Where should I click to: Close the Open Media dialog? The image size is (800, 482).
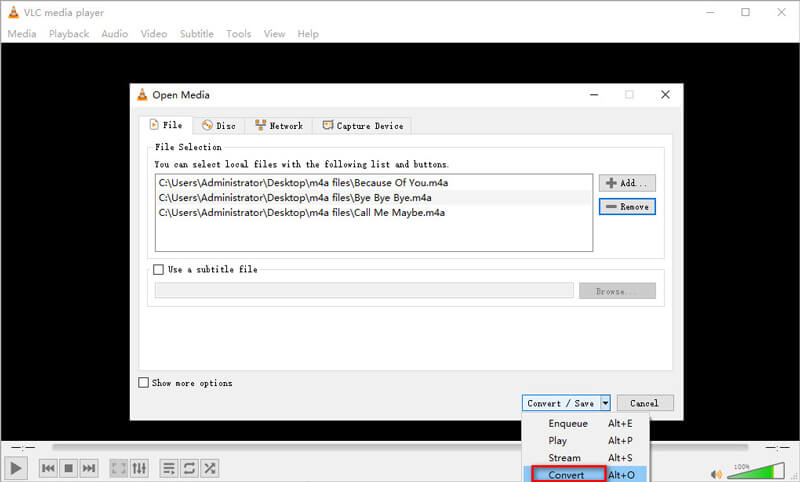665,94
